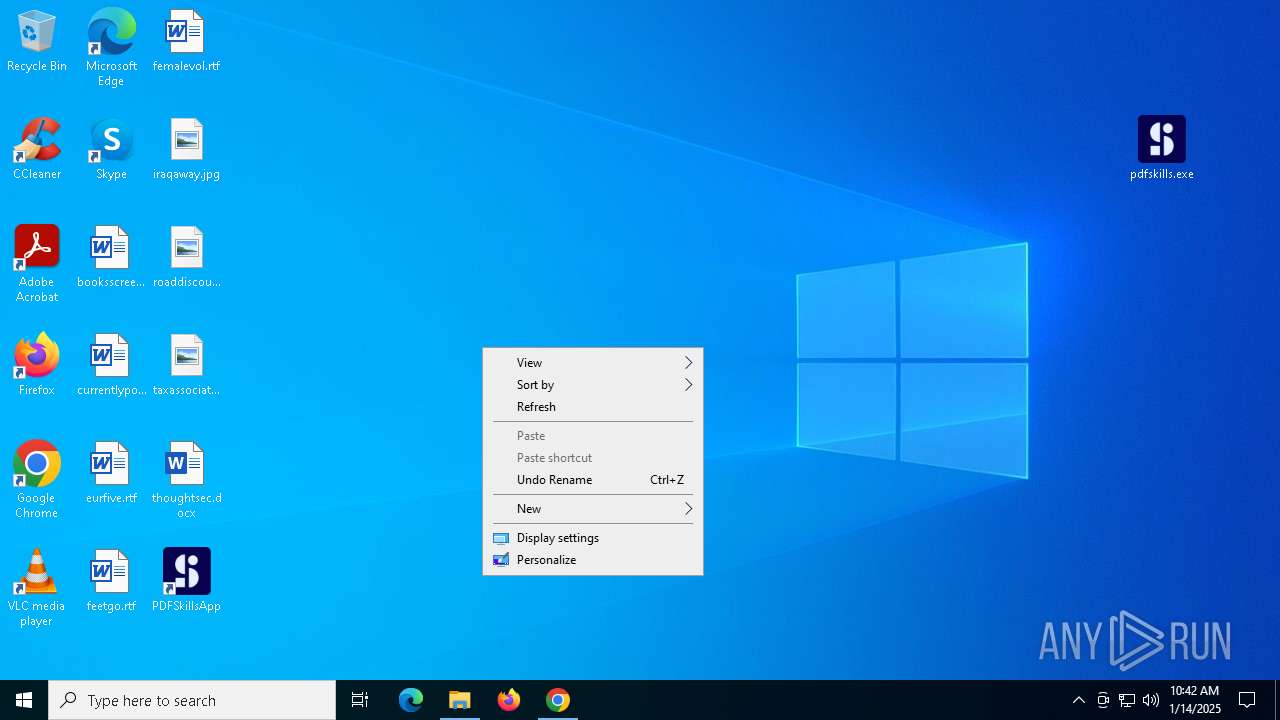The width and height of the screenshot is (1280, 720).
Task: Select the Google Chrome desktop shortcut
Action: [x=37, y=480]
